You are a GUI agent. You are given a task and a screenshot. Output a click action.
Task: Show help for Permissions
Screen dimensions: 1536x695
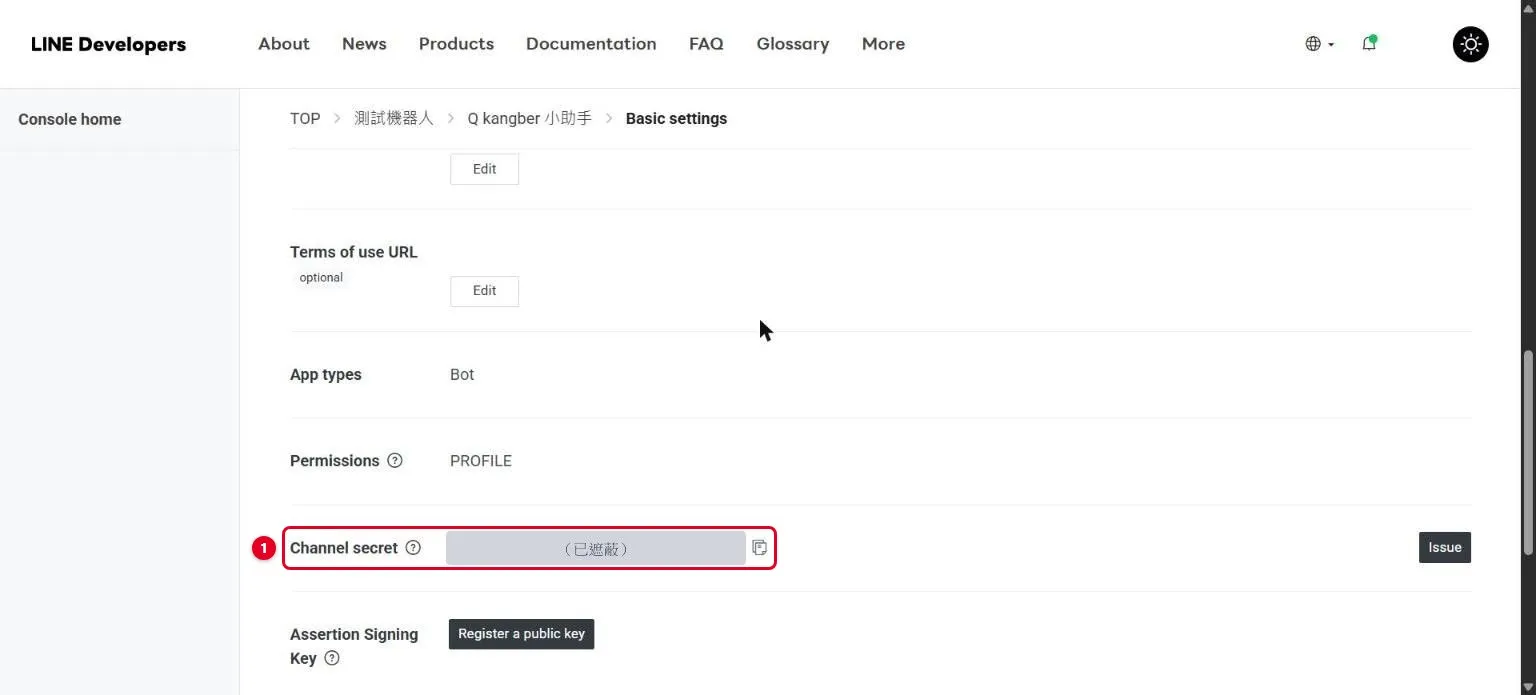(x=395, y=461)
